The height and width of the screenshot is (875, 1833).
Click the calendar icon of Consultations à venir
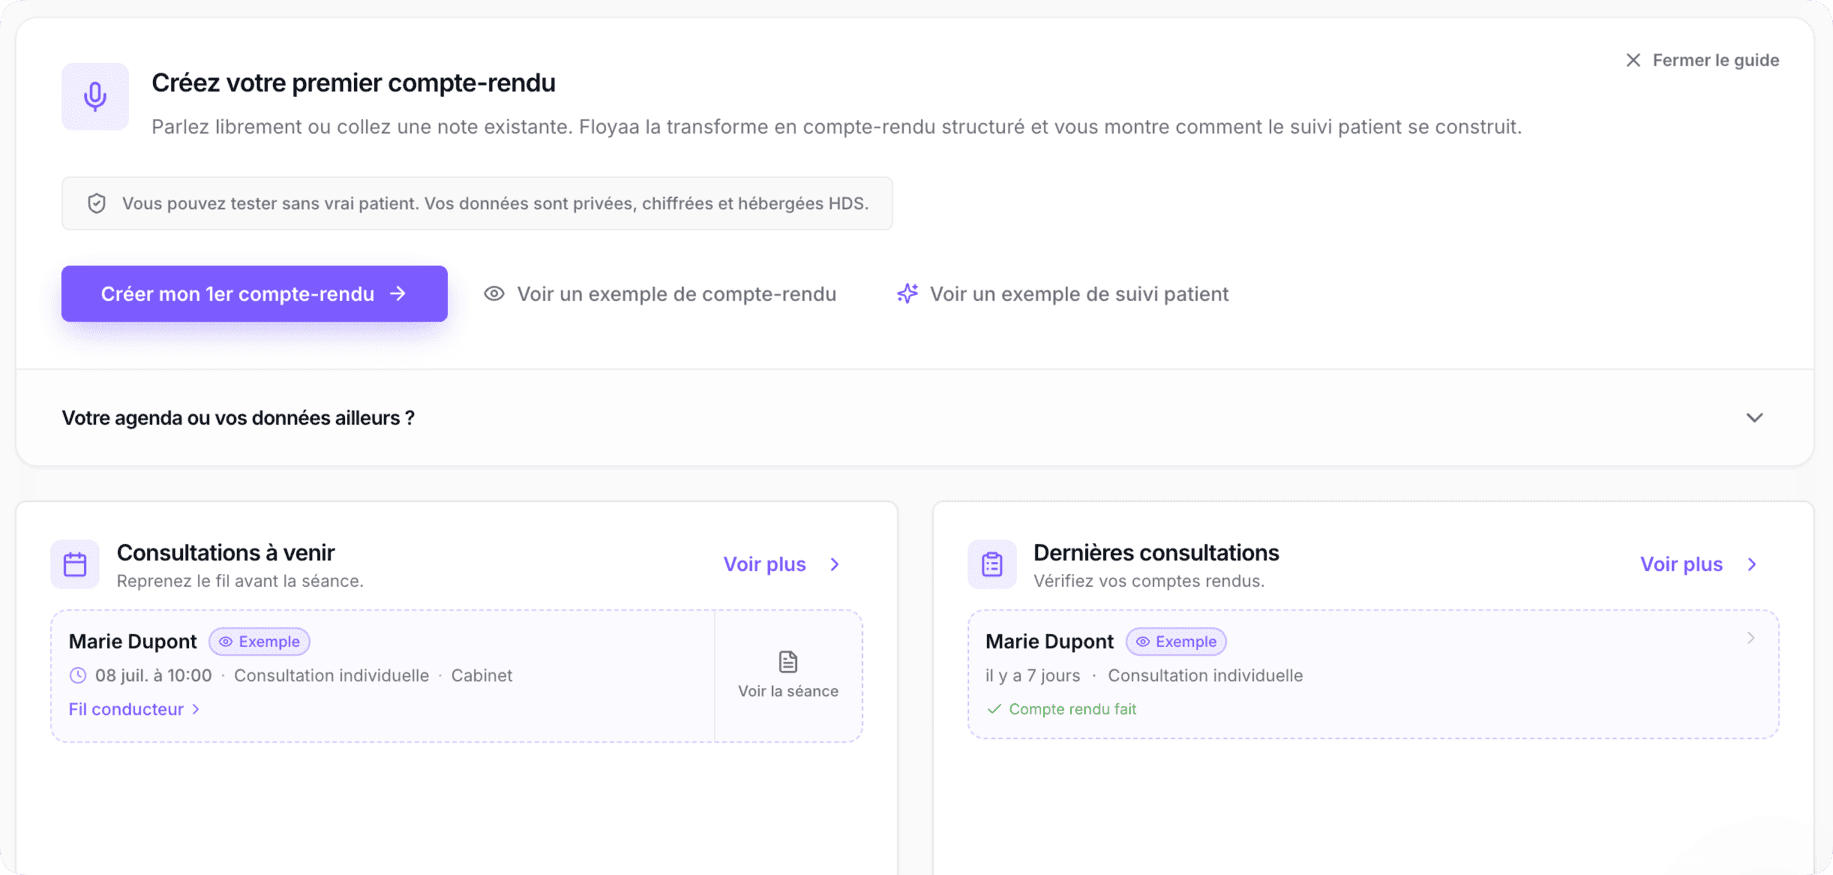75,564
